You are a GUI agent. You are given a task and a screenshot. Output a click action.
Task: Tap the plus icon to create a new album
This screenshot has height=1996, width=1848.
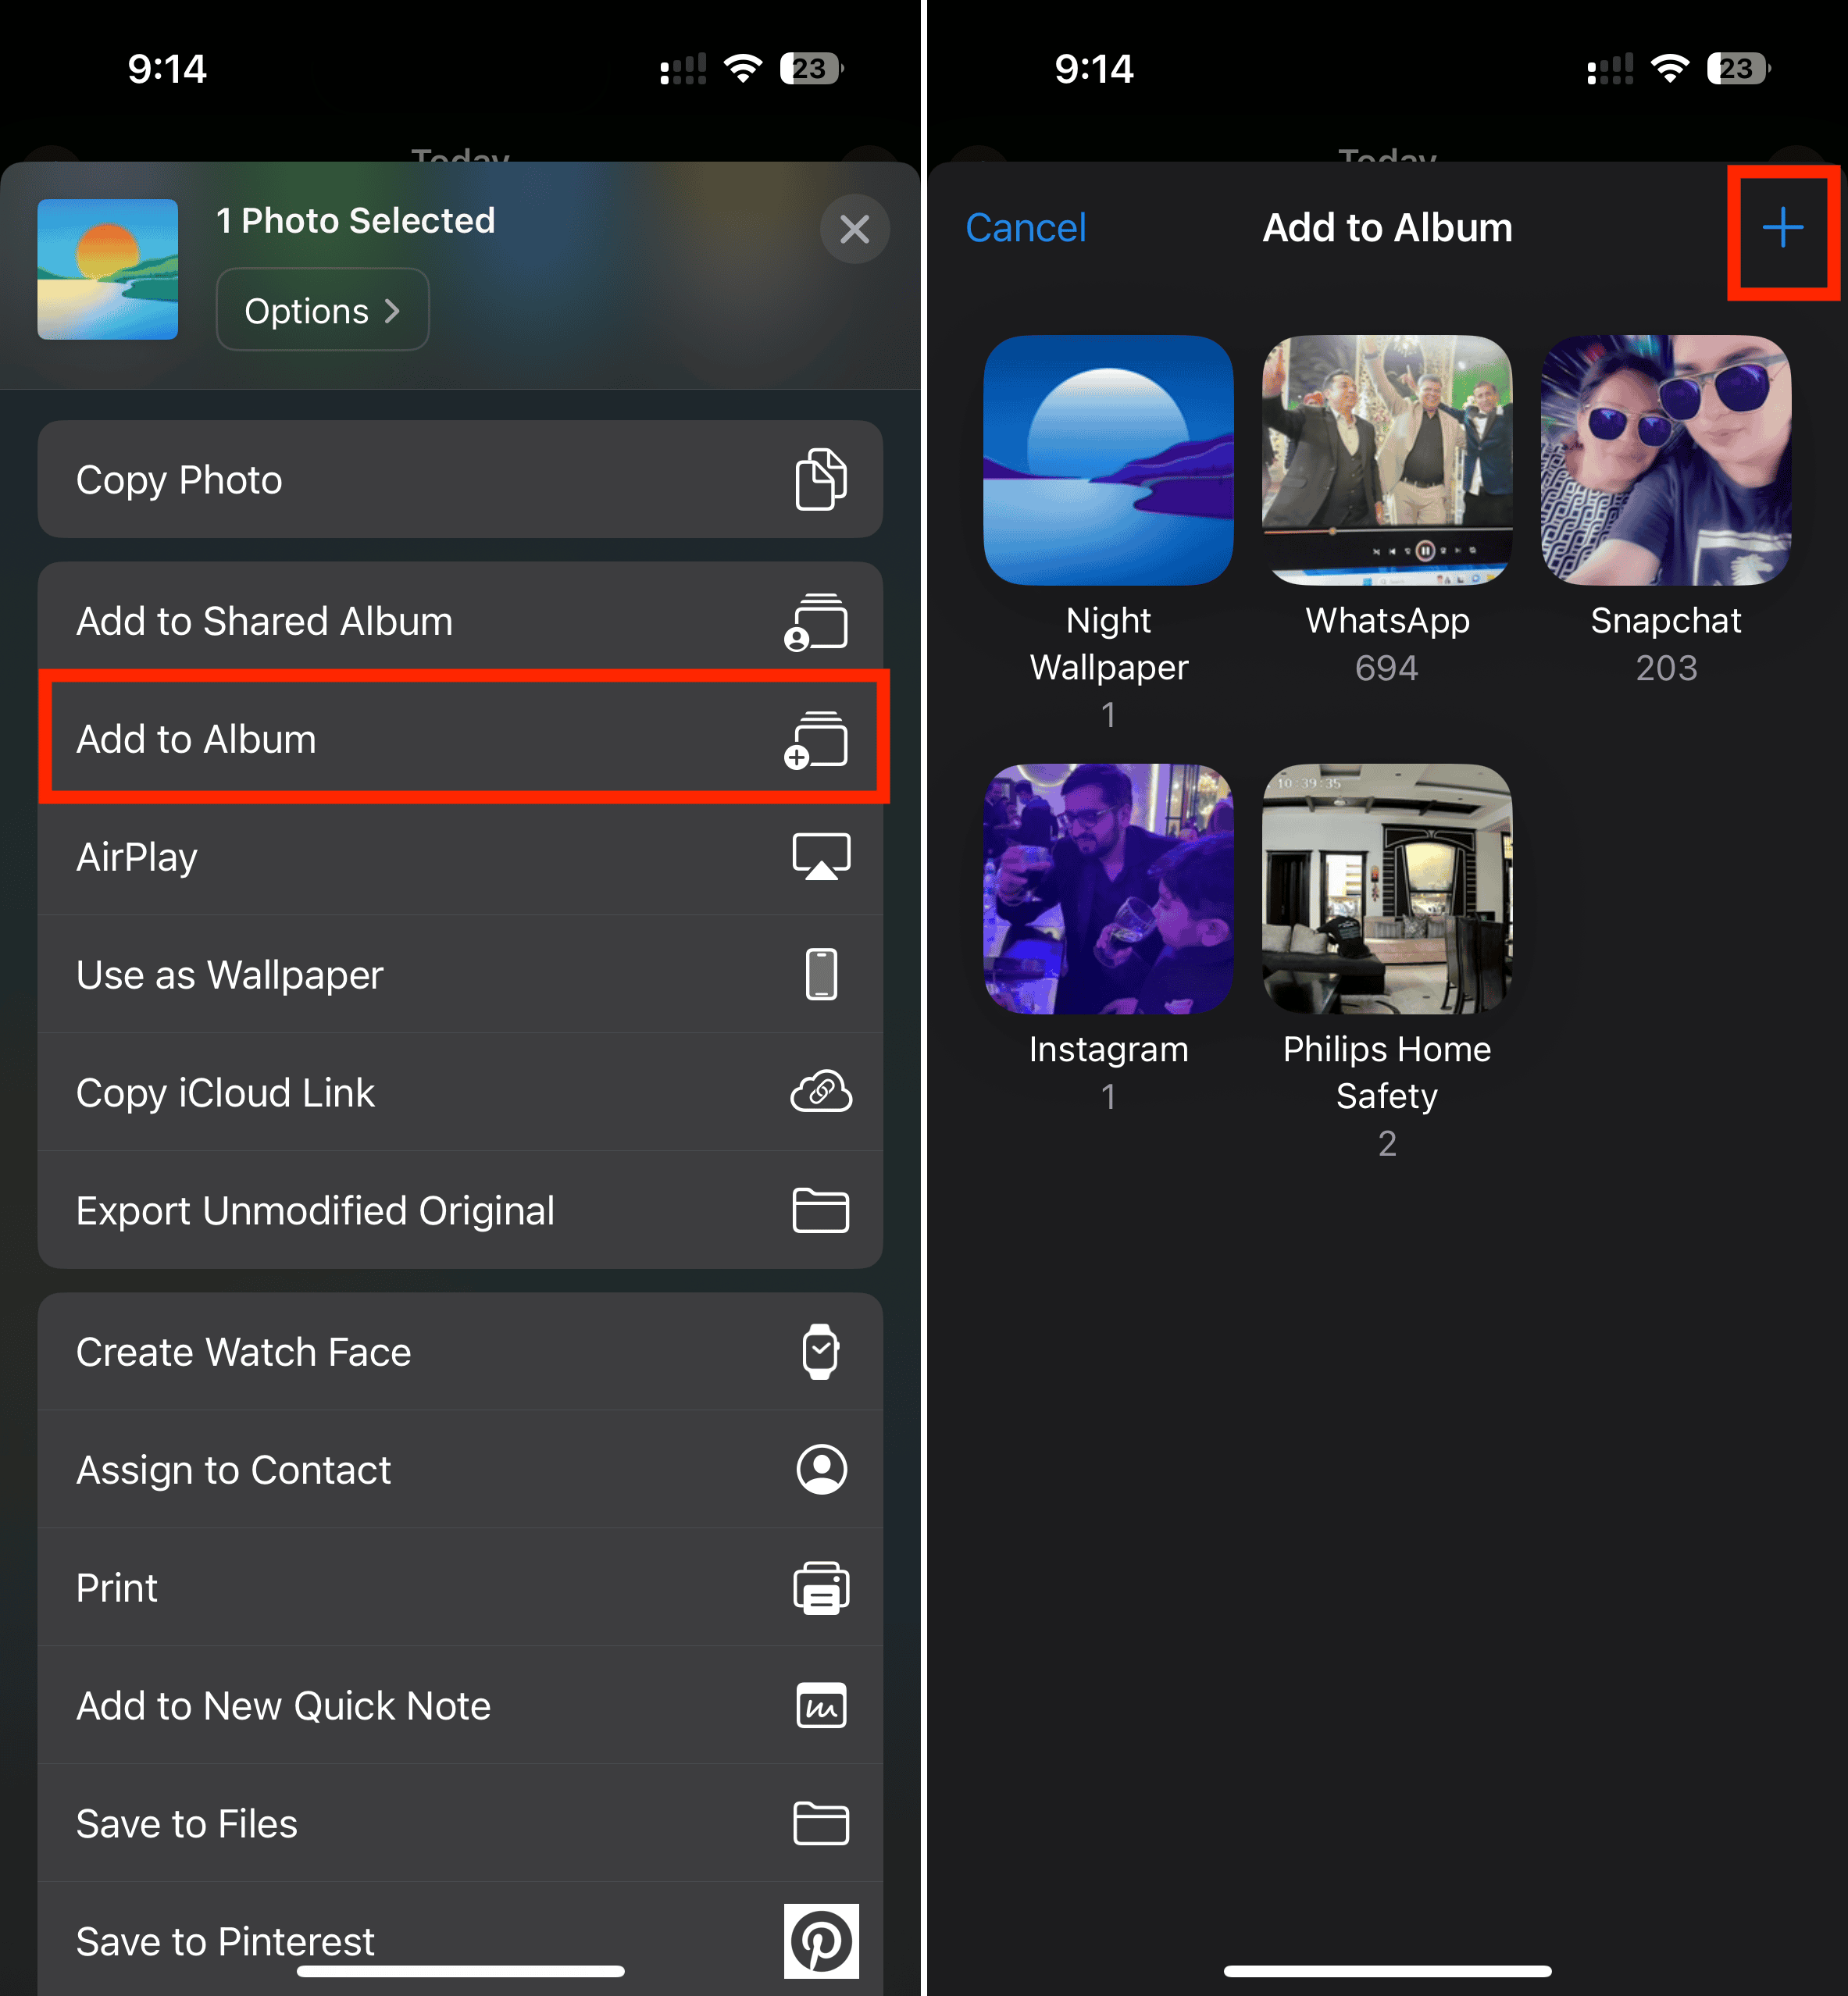click(1782, 229)
